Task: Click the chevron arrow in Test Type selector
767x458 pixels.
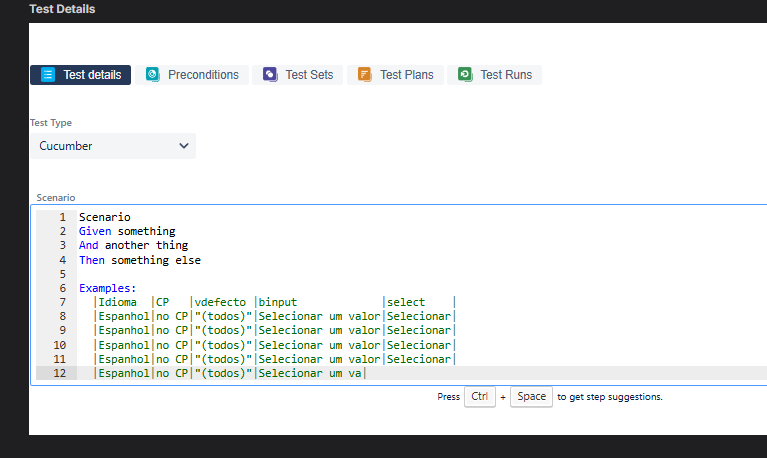Action: [183, 146]
